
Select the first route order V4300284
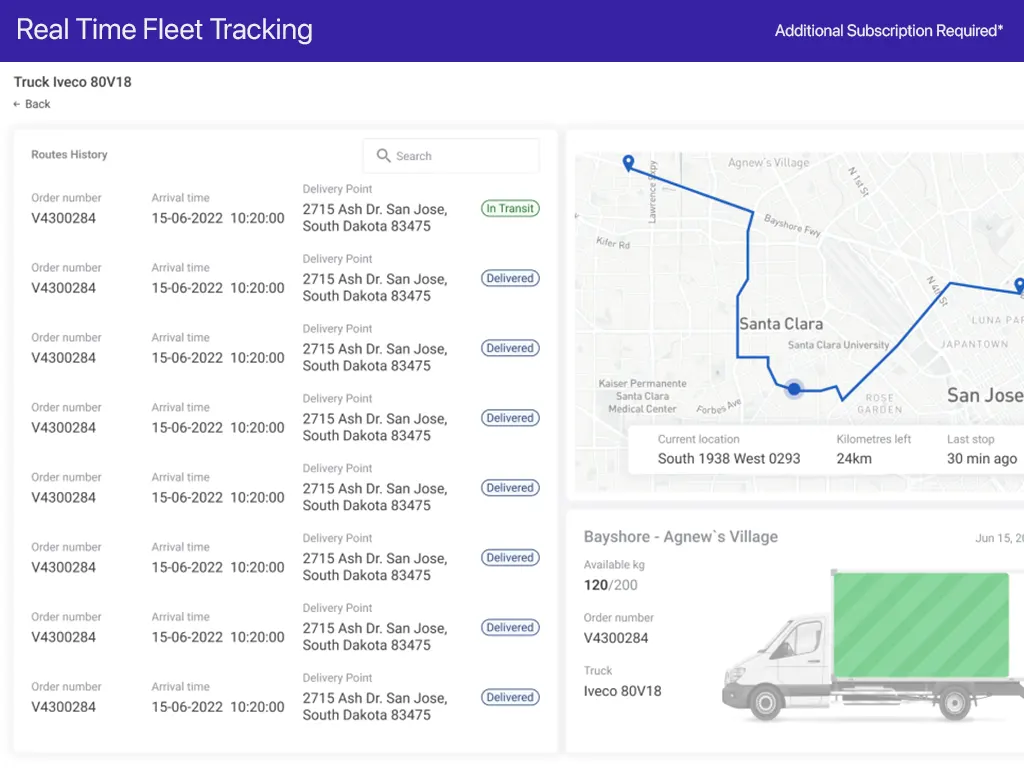(64, 218)
